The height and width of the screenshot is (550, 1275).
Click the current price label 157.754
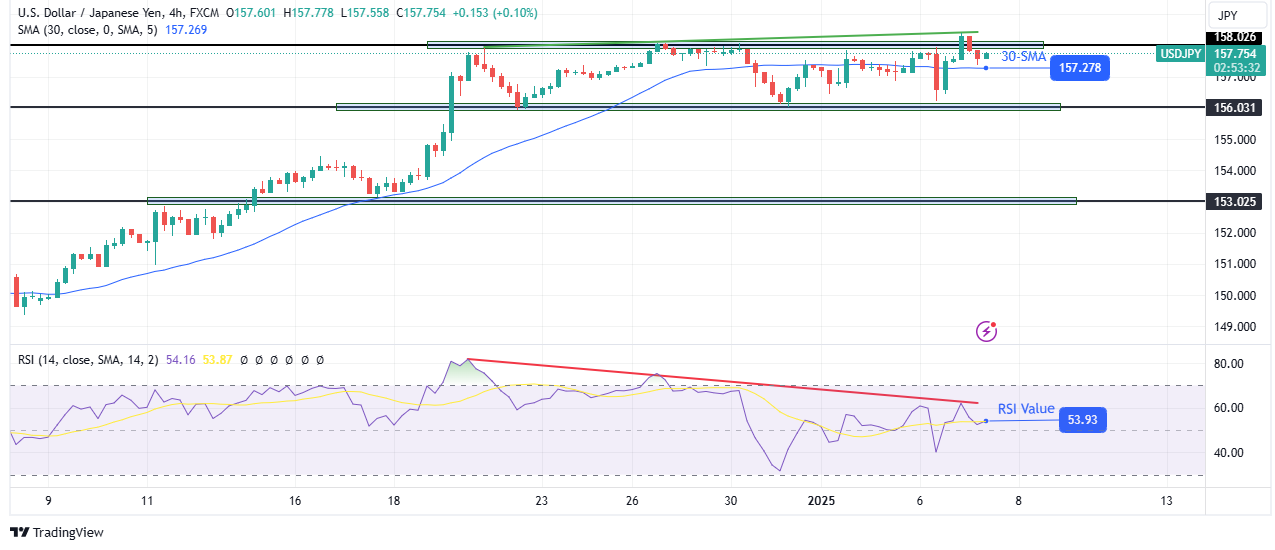pos(1234,54)
